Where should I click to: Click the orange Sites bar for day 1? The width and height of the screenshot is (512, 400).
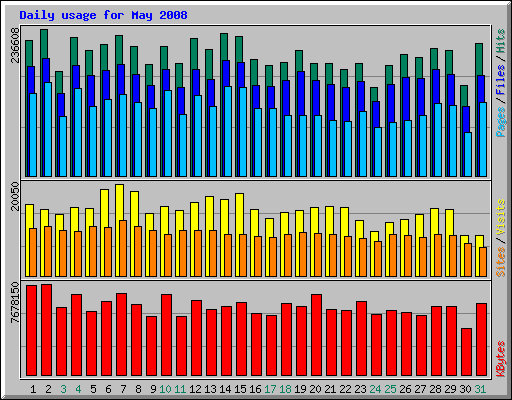33,252
